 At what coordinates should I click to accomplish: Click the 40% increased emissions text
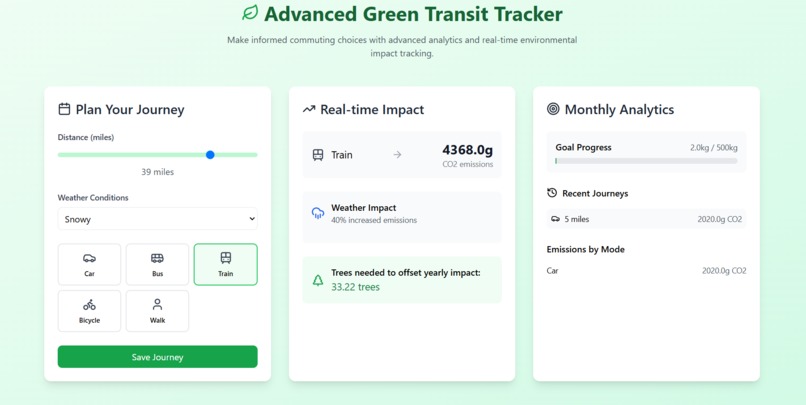pyautogui.click(x=374, y=220)
